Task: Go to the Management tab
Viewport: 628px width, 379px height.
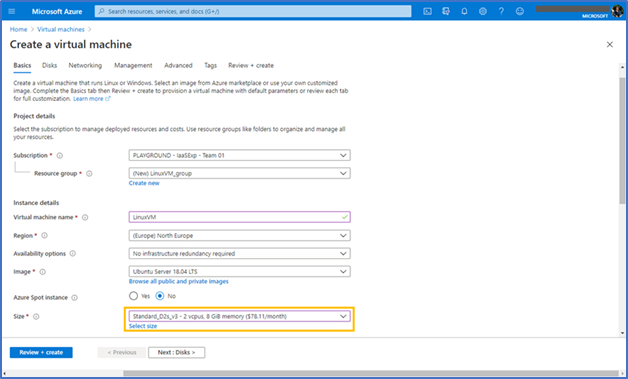Action: [x=133, y=65]
